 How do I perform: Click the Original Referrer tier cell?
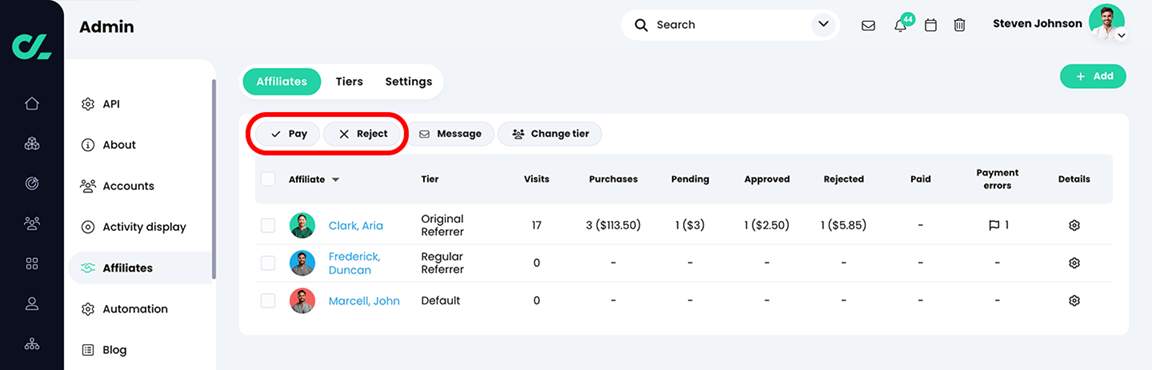(x=442, y=225)
